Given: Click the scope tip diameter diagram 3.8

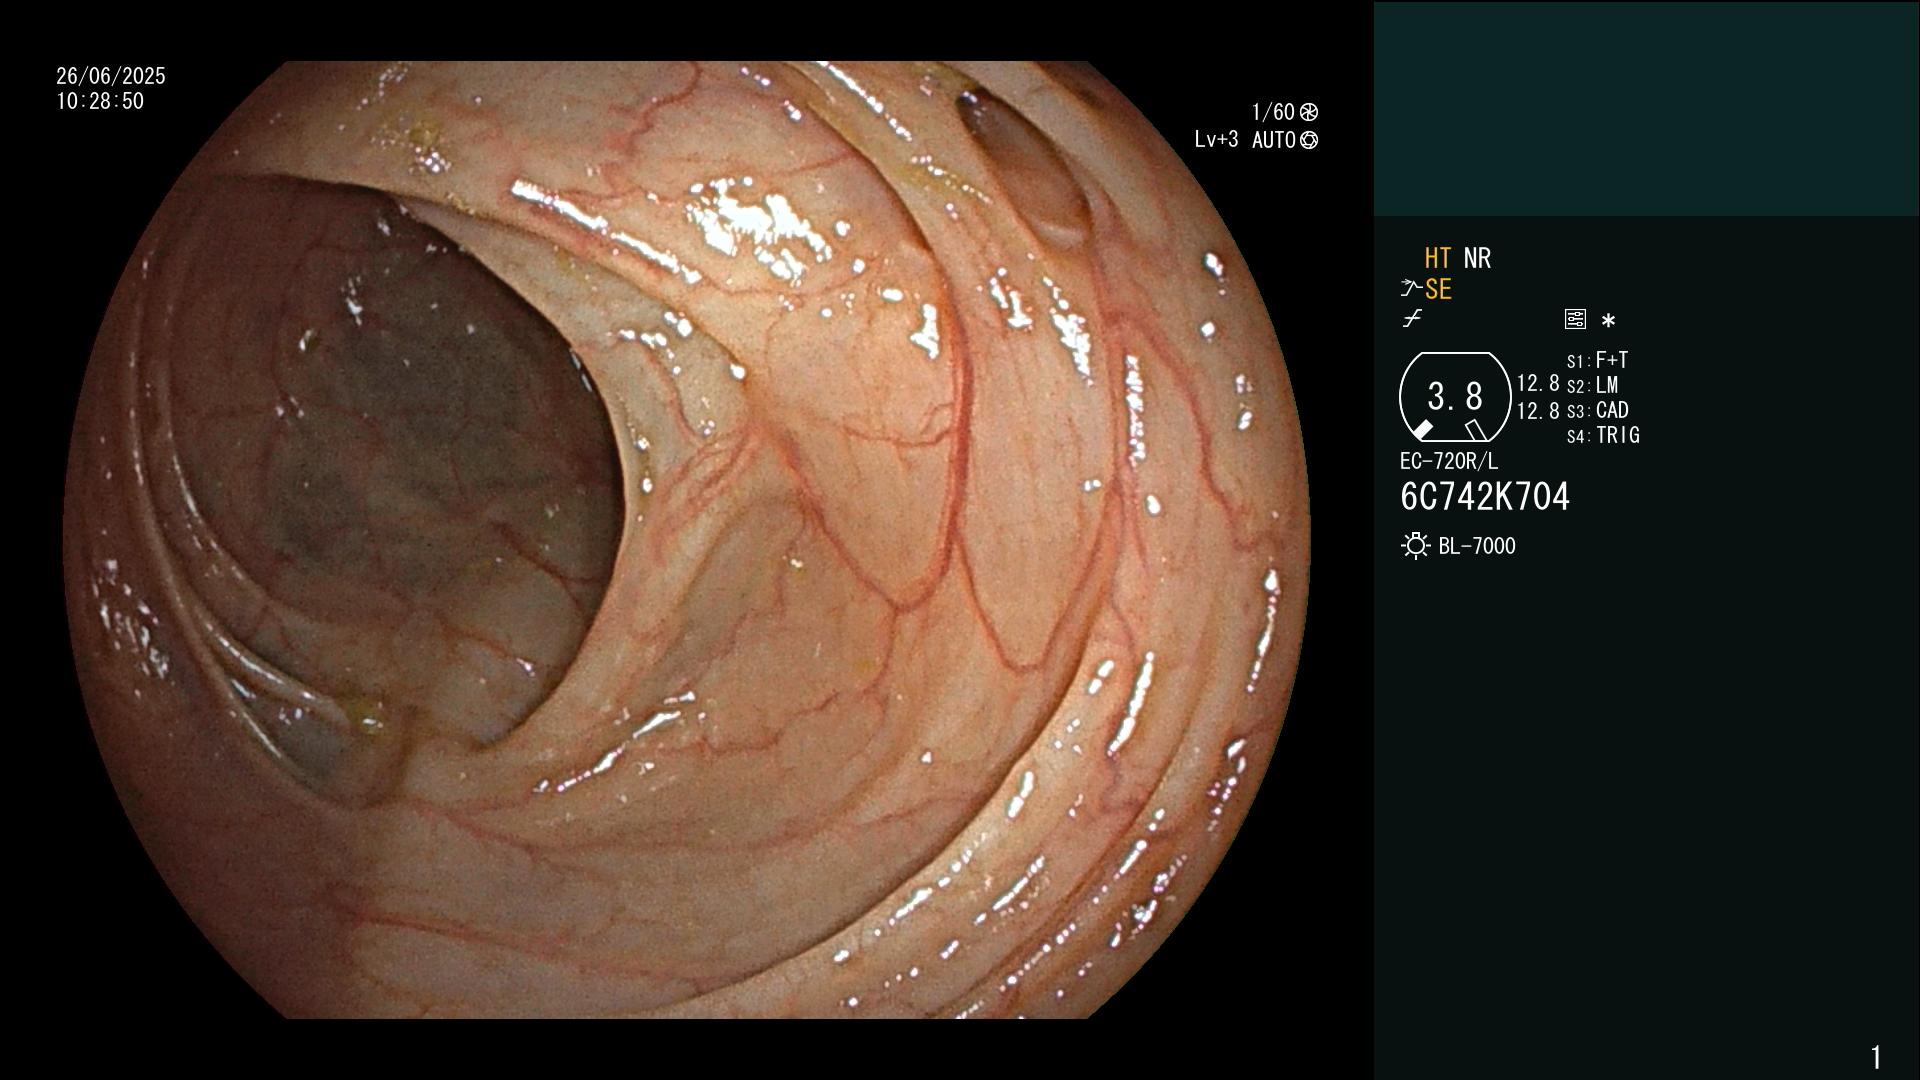Looking at the screenshot, I should (x=1455, y=397).
